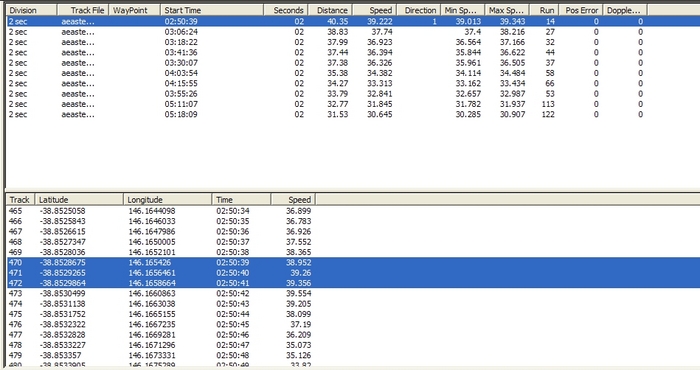Viewport: 700px width, 370px height.
Task: Click the Speed header in results table
Action: 375,10
